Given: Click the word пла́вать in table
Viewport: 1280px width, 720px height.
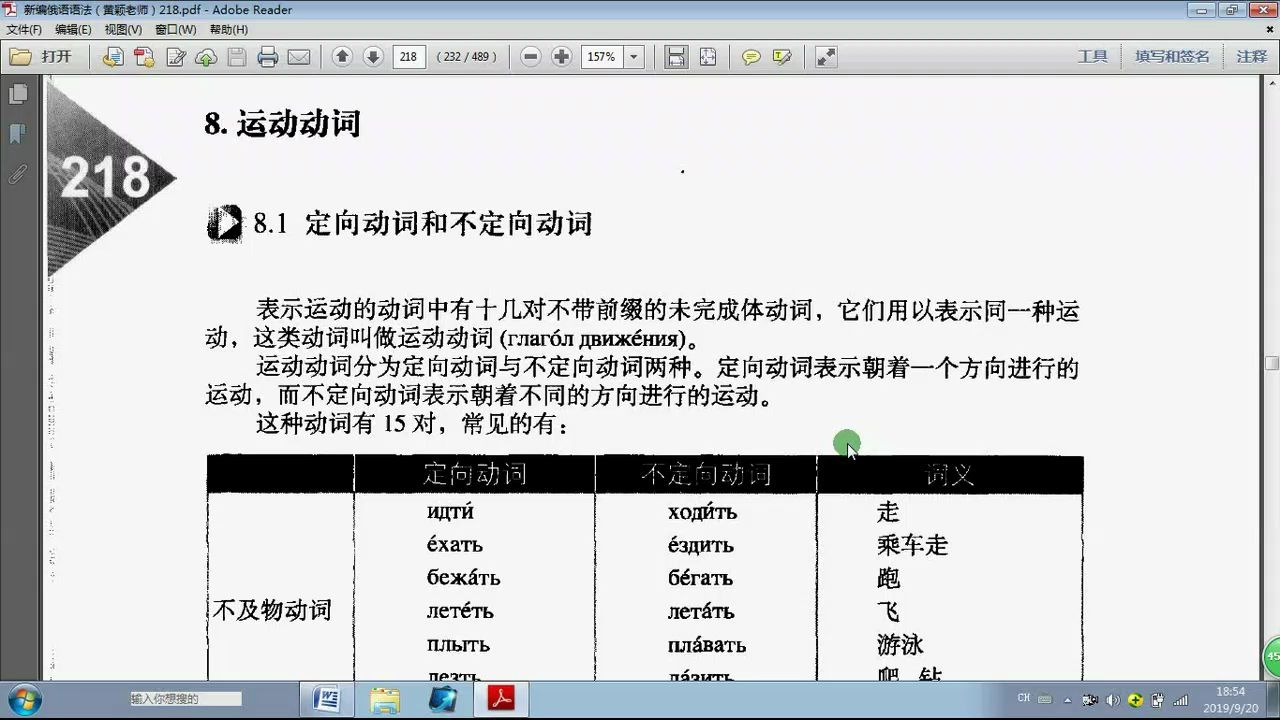Looking at the screenshot, I should (x=707, y=645).
